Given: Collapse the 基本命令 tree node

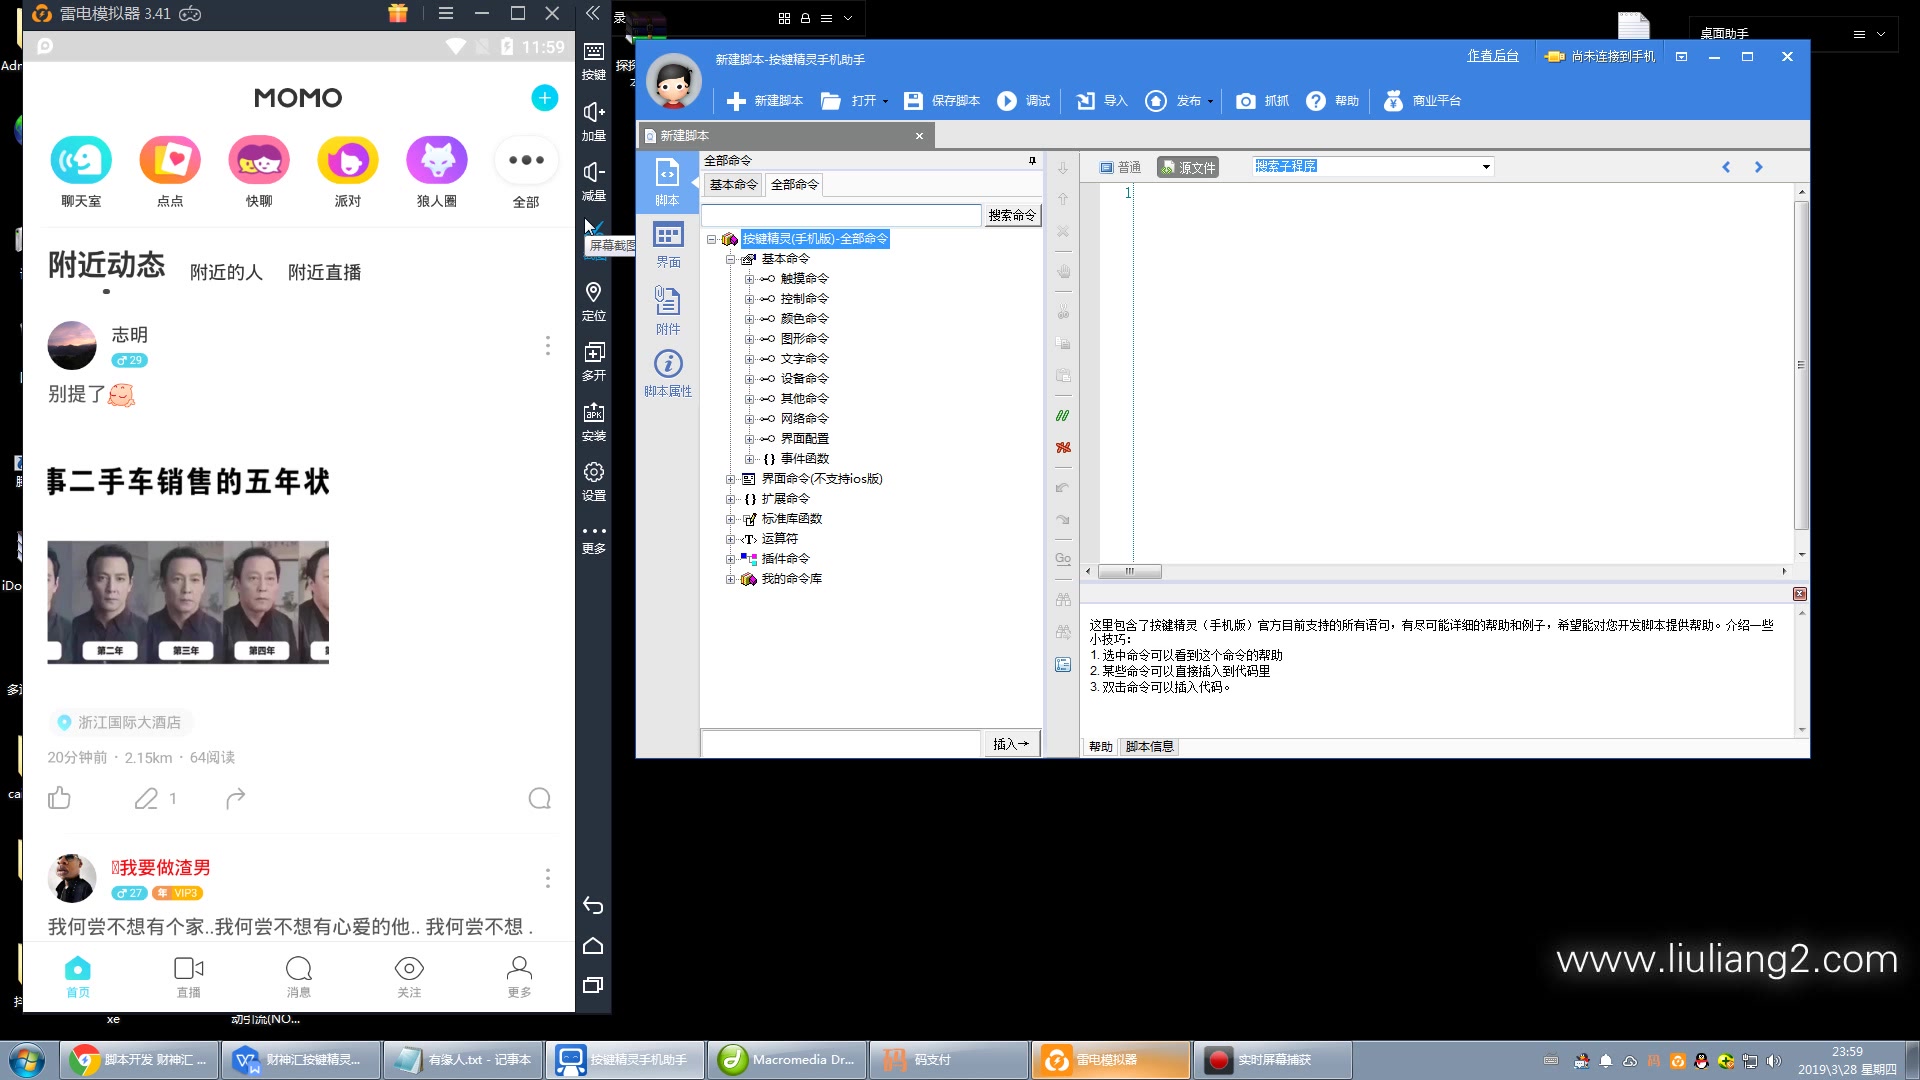Looking at the screenshot, I should tap(730, 259).
